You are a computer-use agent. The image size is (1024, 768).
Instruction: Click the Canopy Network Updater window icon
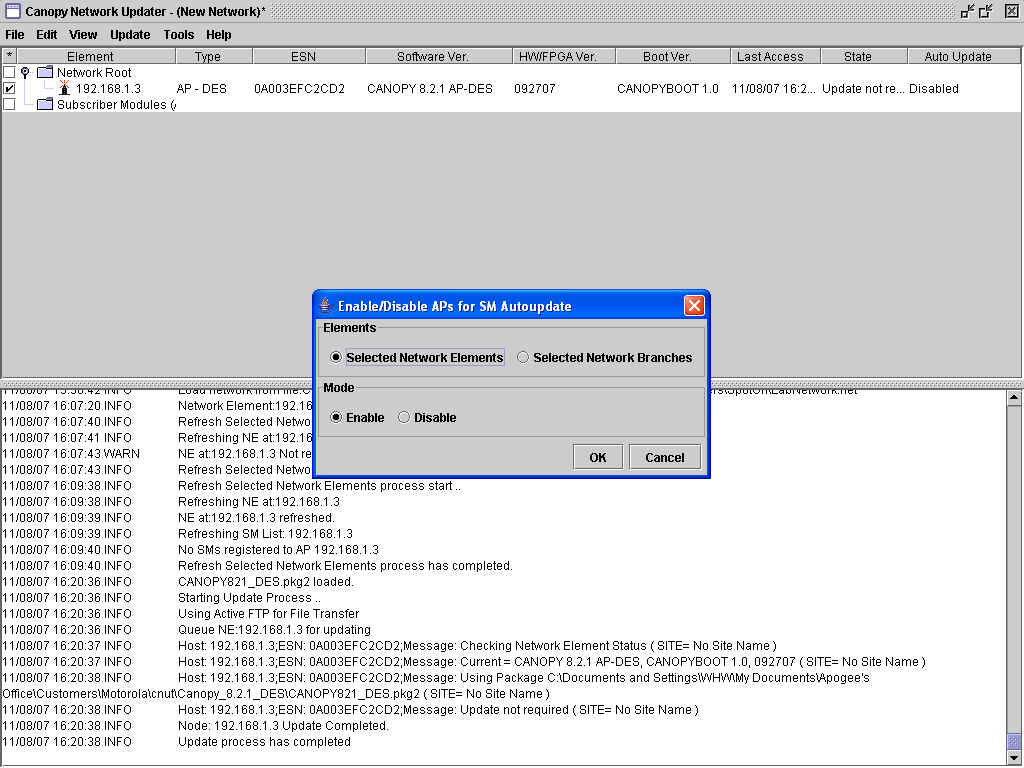[x=13, y=12]
